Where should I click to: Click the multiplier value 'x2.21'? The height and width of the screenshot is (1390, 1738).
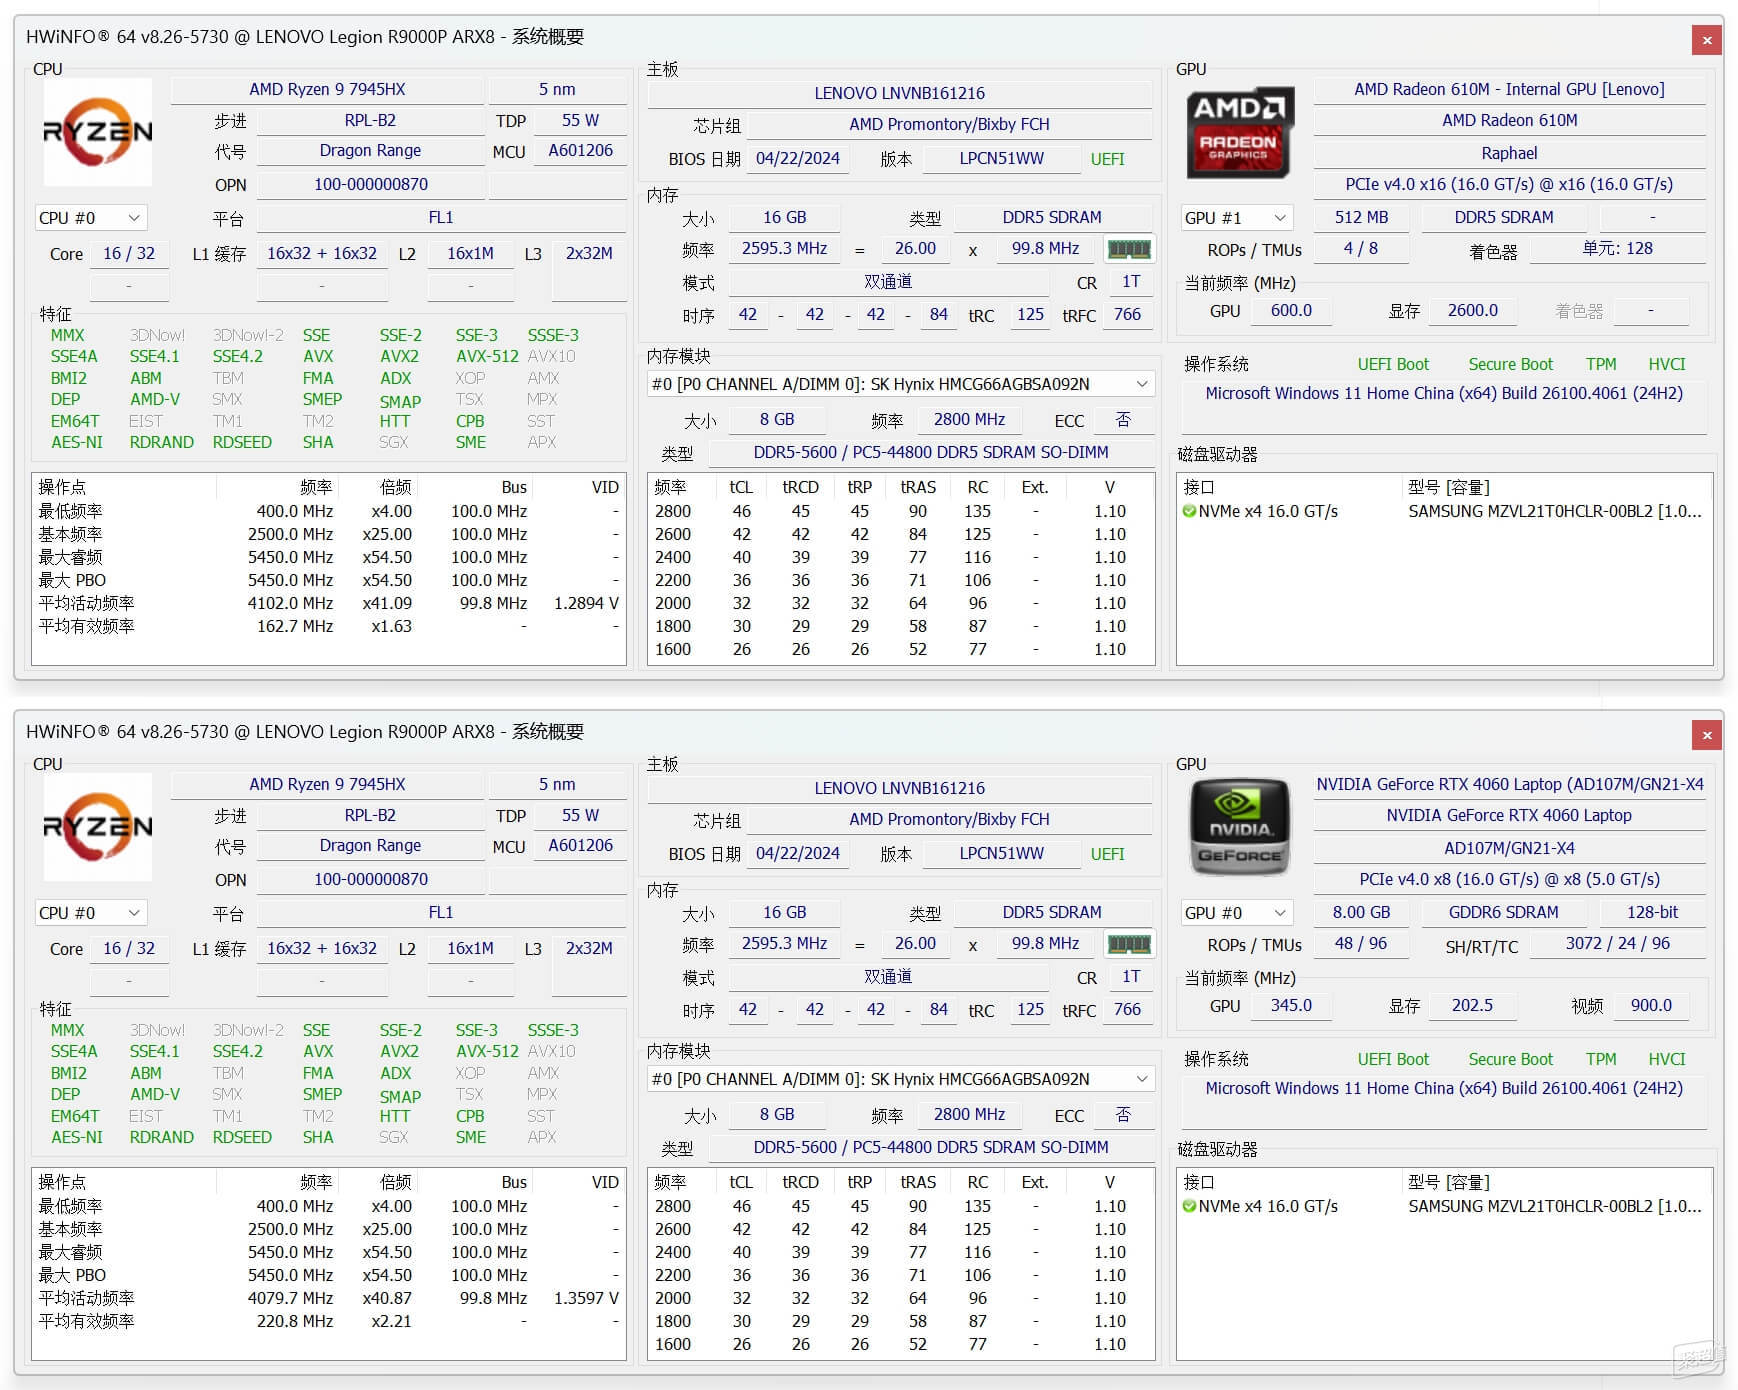(391, 1321)
